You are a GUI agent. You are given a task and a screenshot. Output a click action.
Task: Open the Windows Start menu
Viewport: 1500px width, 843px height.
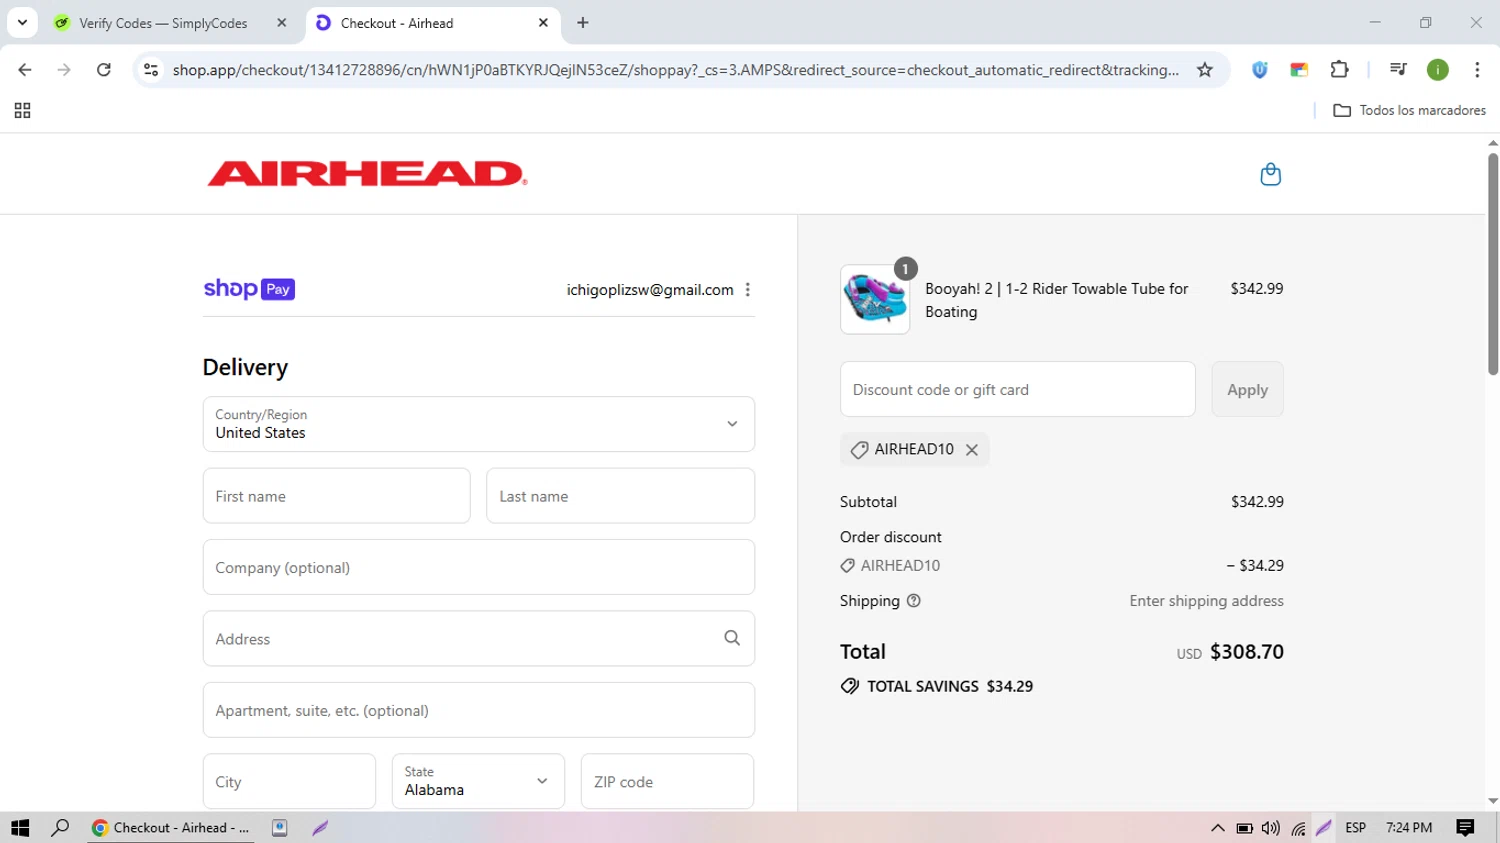(20, 828)
